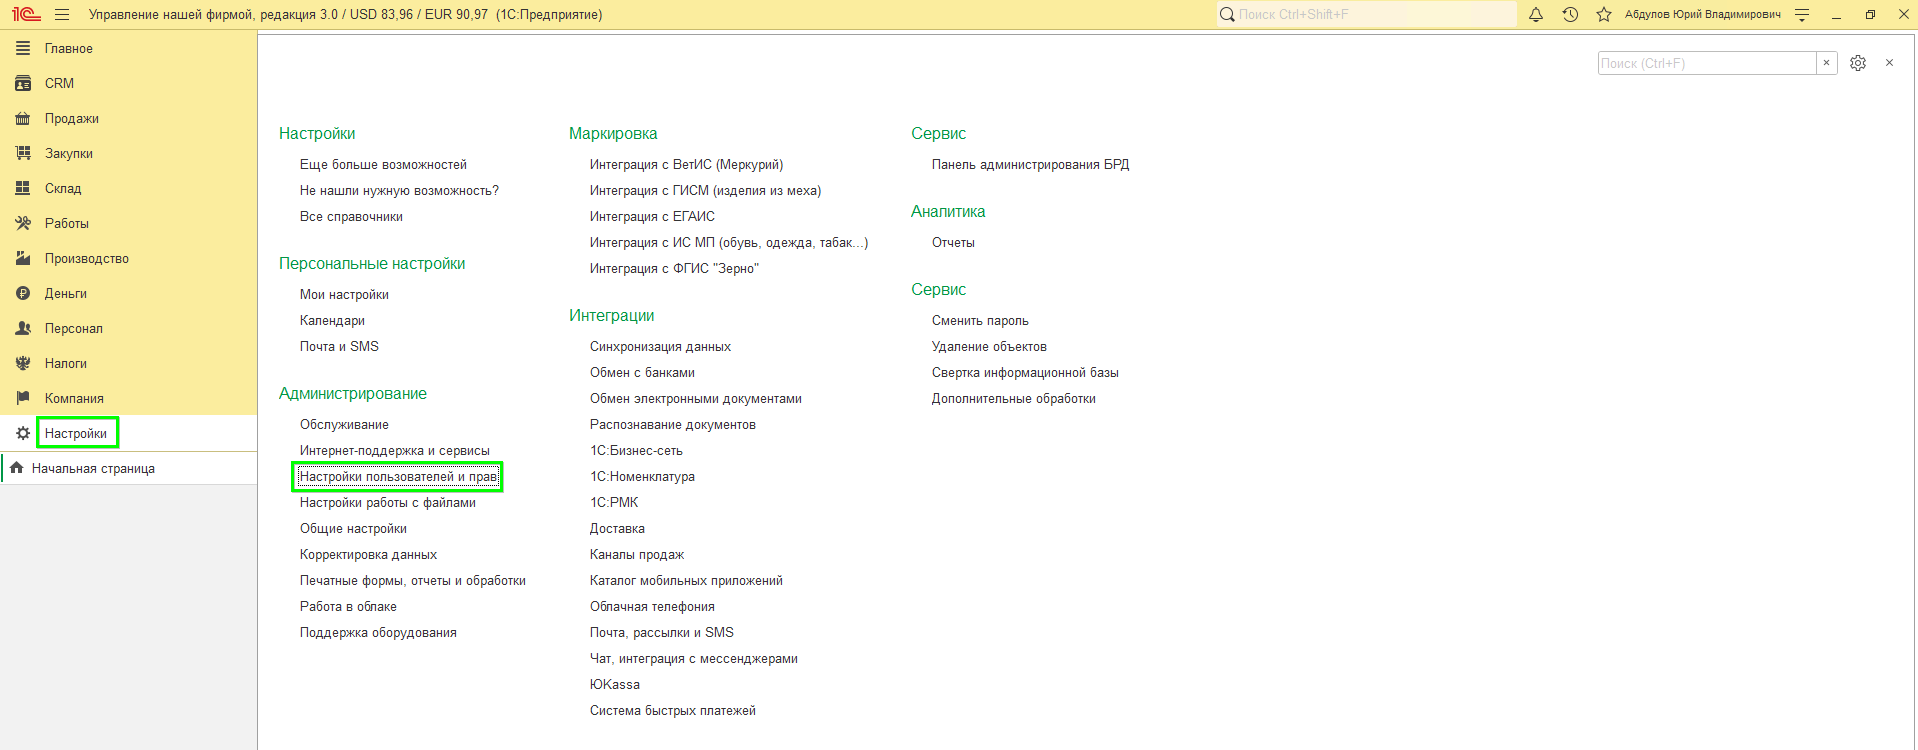1918x750 pixels.
Task: Click the user name Абдулов Юрий Владимирович
Action: pos(1702,14)
